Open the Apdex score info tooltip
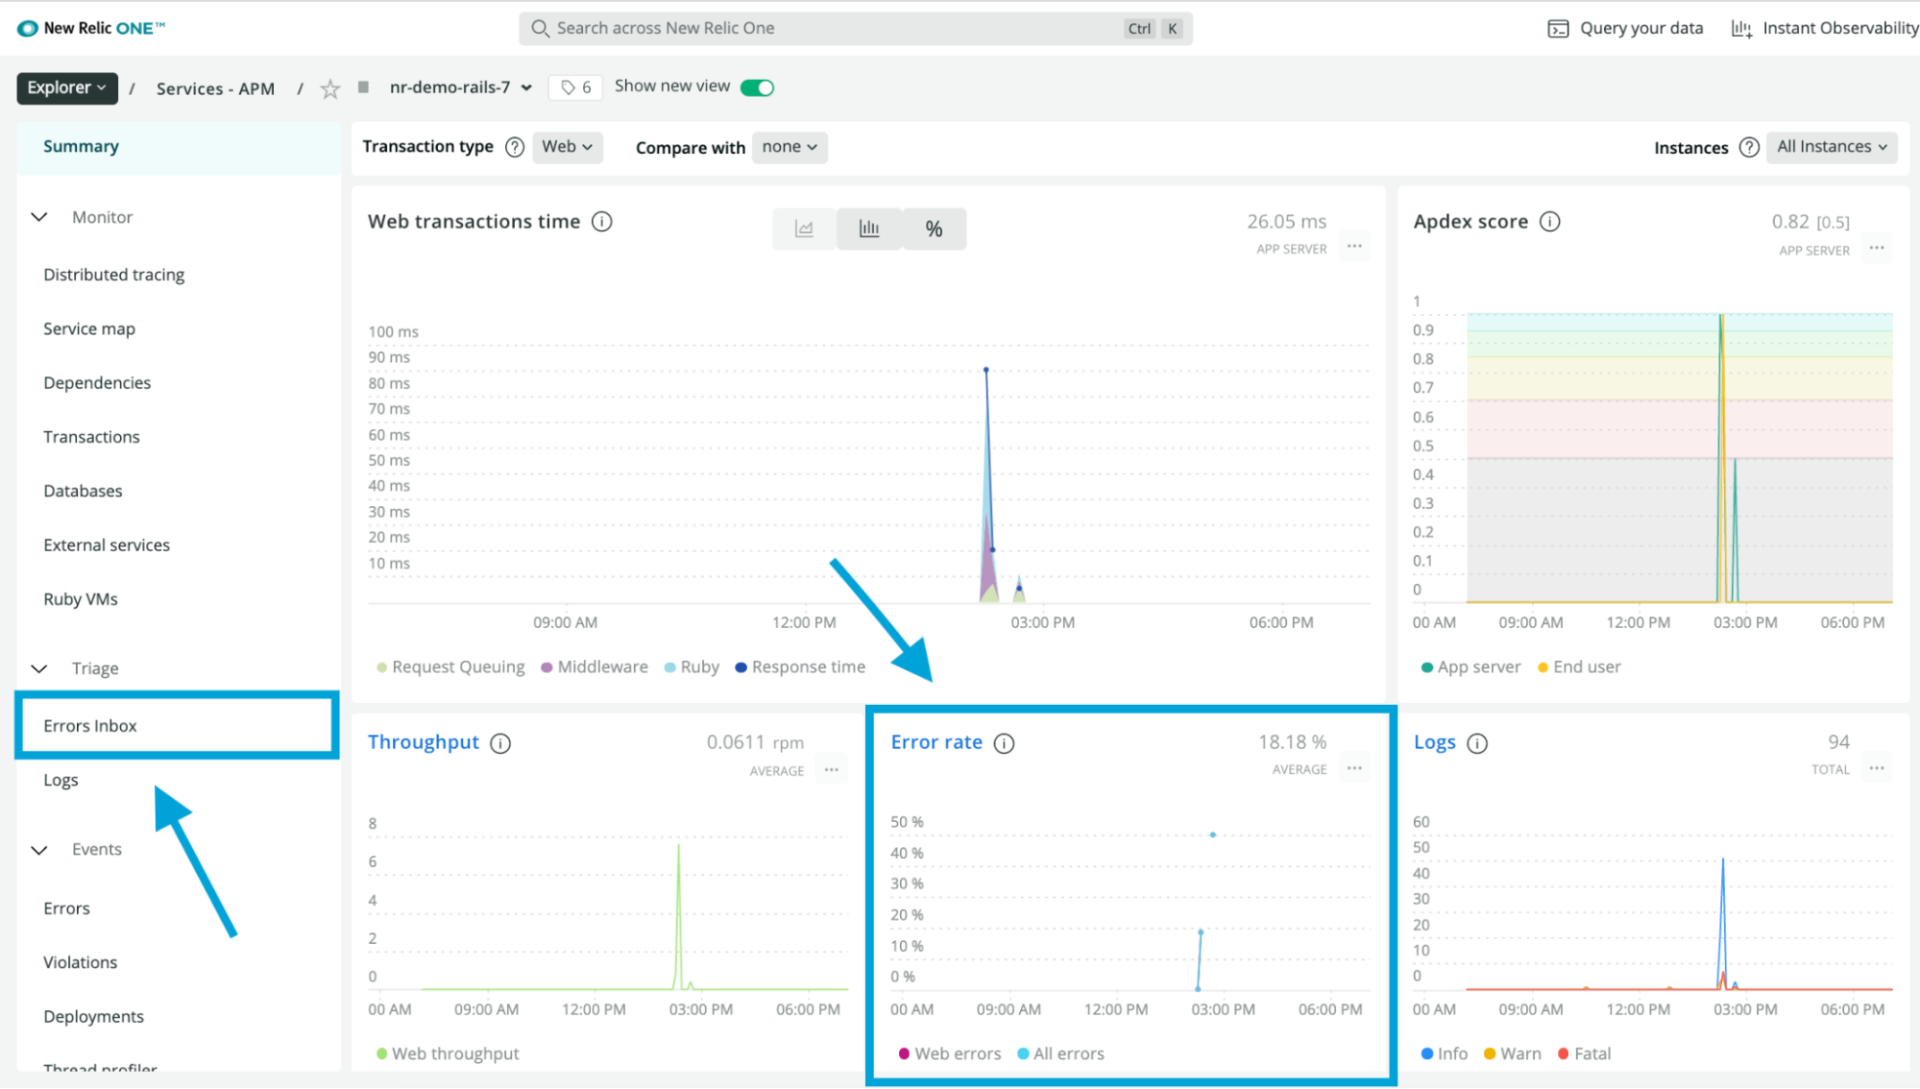This screenshot has height=1089, width=1920. [x=1550, y=222]
